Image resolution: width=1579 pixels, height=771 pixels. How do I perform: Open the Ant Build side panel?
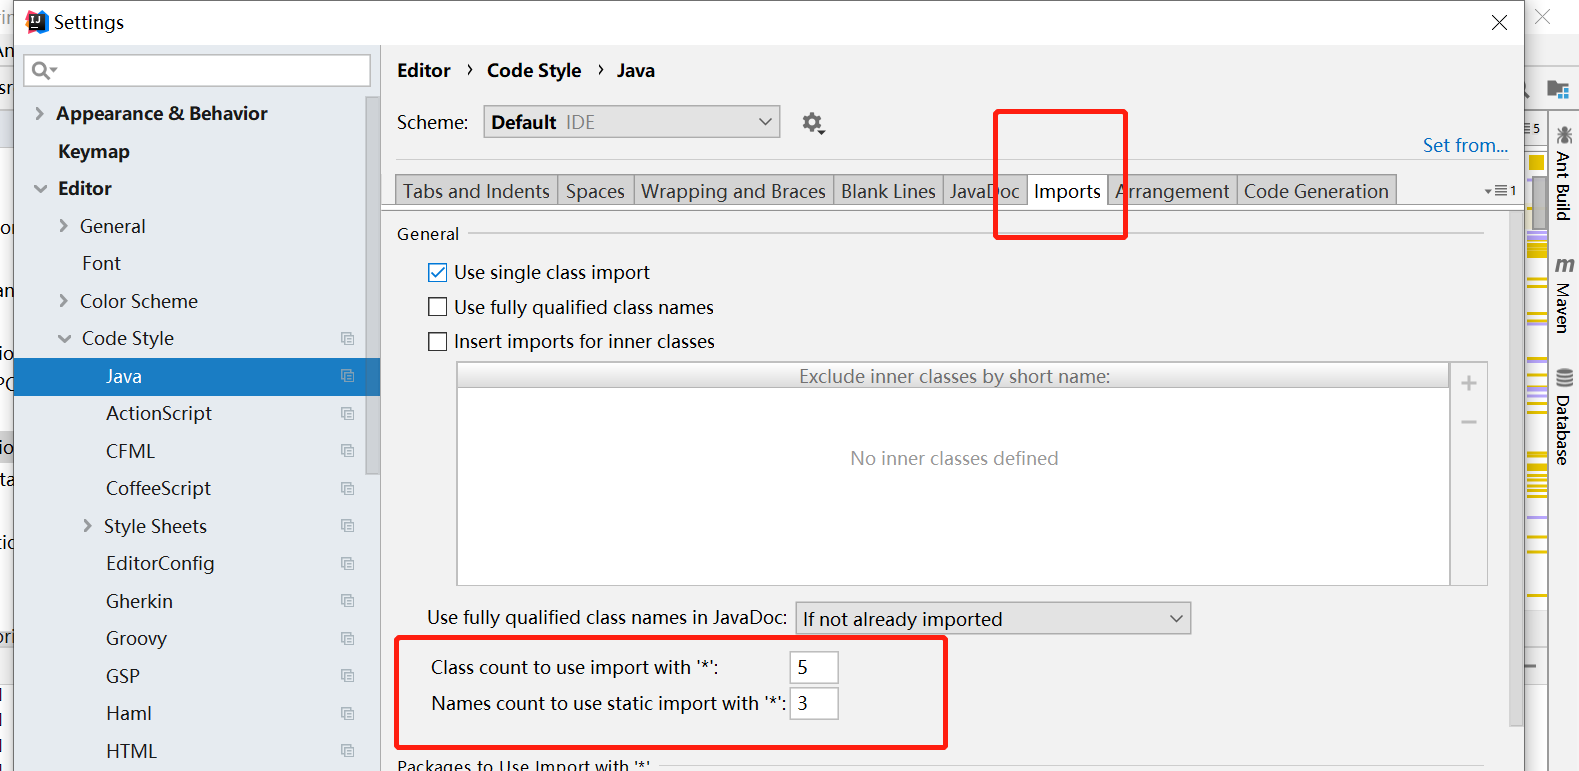click(1563, 175)
